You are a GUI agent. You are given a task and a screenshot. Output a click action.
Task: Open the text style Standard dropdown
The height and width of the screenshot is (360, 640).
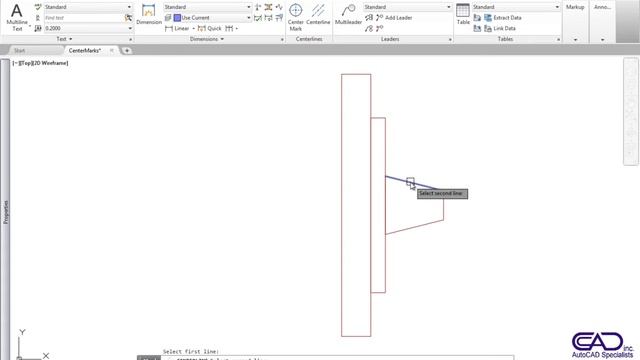[x=129, y=7]
